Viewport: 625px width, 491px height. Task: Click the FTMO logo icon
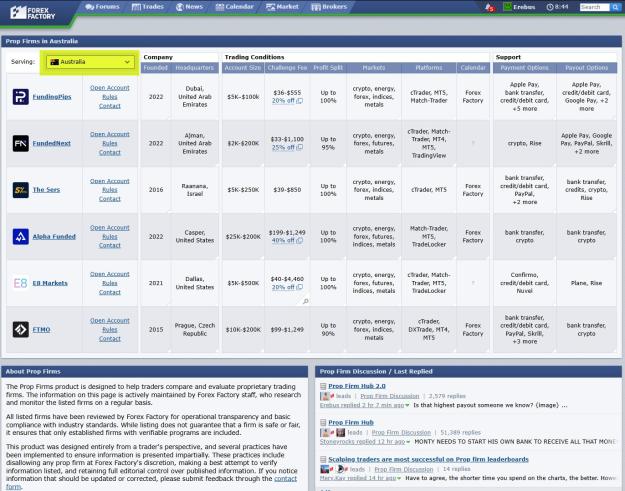coord(21,330)
